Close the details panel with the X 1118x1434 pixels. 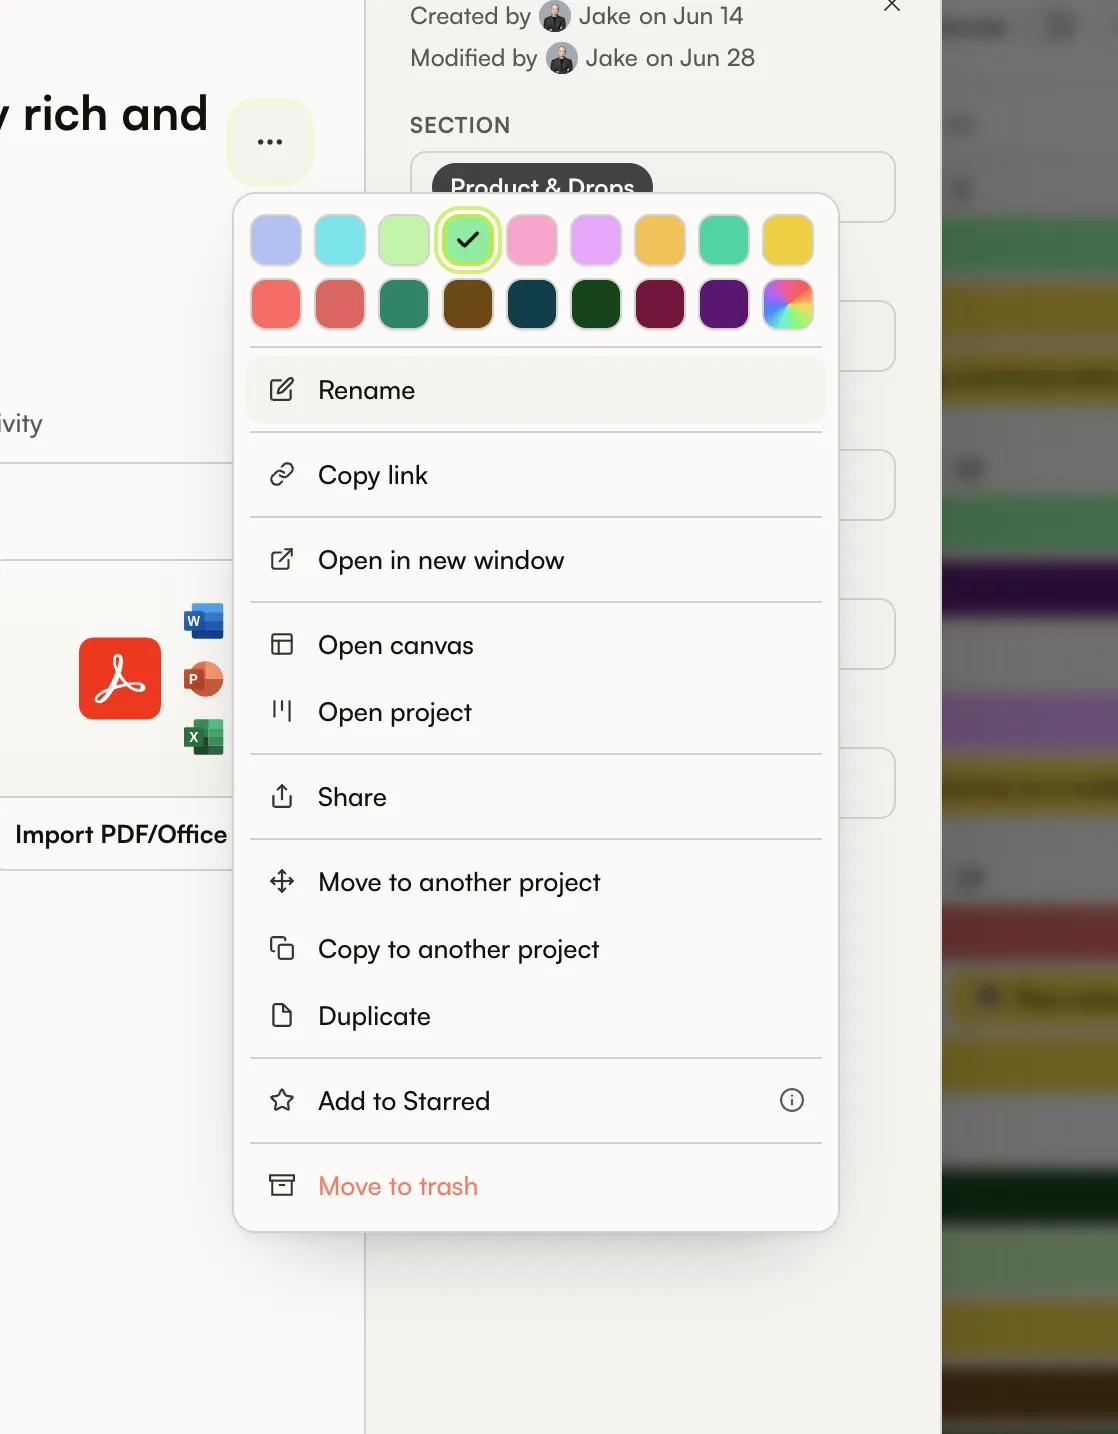coord(892,5)
